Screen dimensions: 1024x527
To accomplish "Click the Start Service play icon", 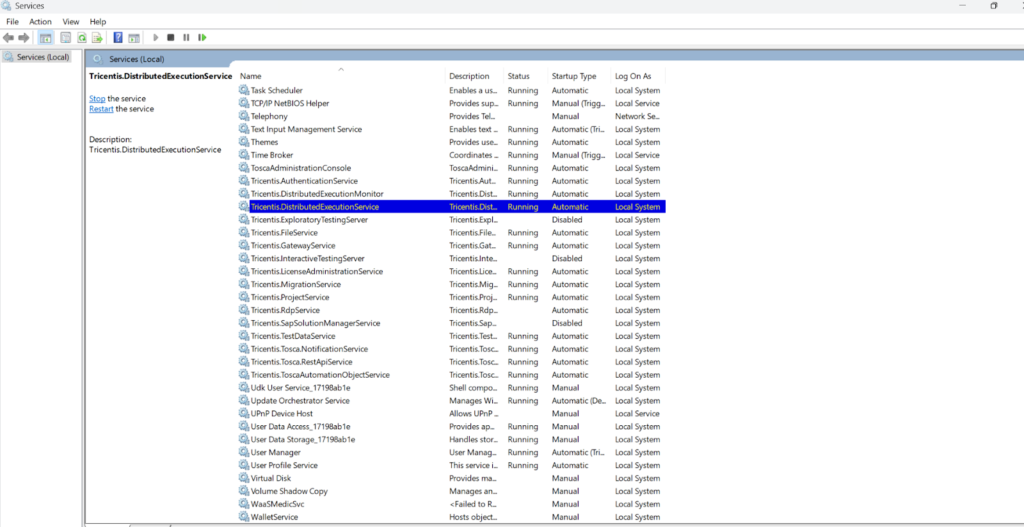I will point(155,38).
